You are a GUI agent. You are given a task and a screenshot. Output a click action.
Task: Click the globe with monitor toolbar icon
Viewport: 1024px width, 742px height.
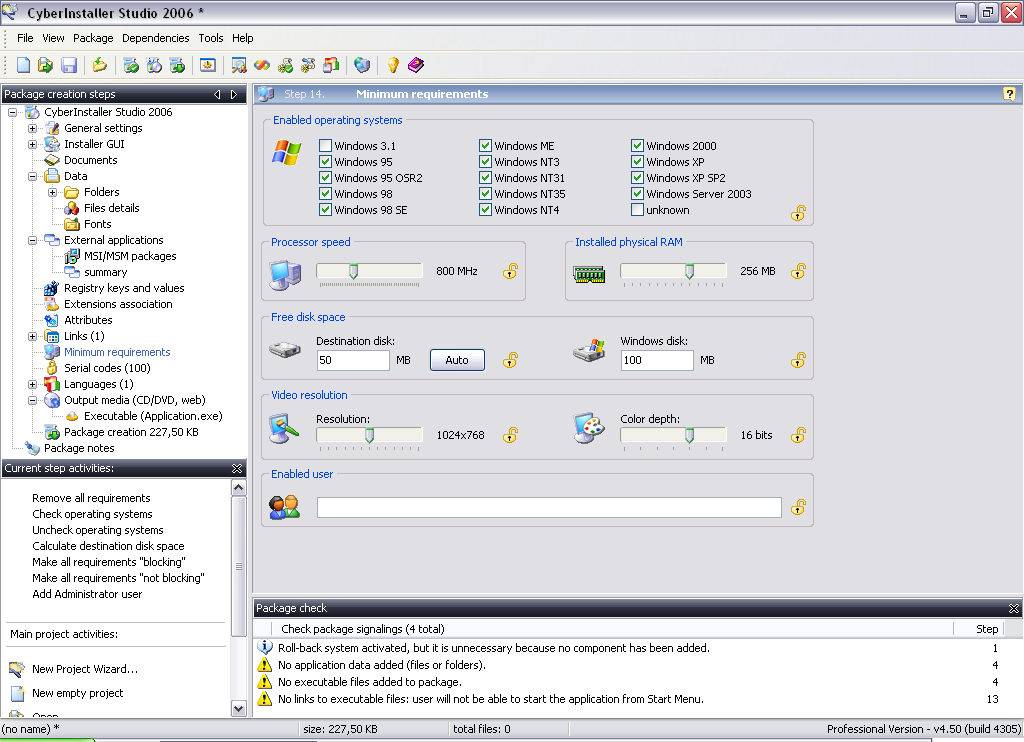(362, 65)
